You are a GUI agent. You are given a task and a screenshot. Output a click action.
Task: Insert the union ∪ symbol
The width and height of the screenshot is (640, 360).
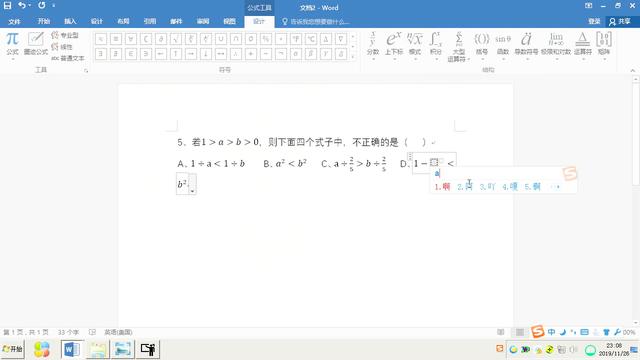point(221,39)
